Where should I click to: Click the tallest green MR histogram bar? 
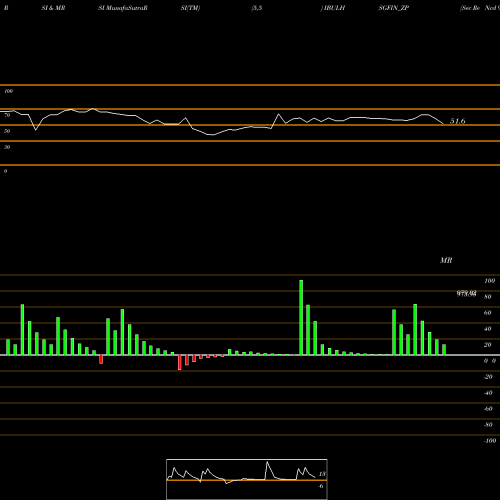coord(301,318)
